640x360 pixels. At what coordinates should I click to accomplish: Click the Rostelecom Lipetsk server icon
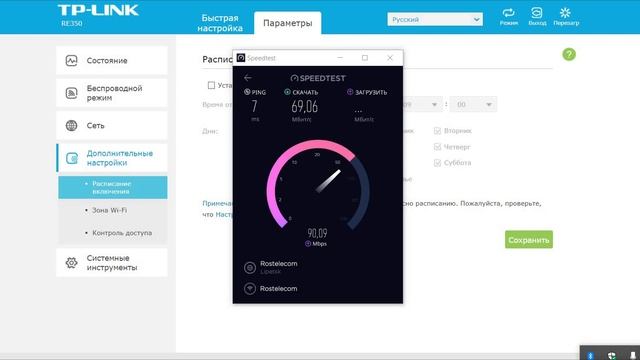point(250,267)
